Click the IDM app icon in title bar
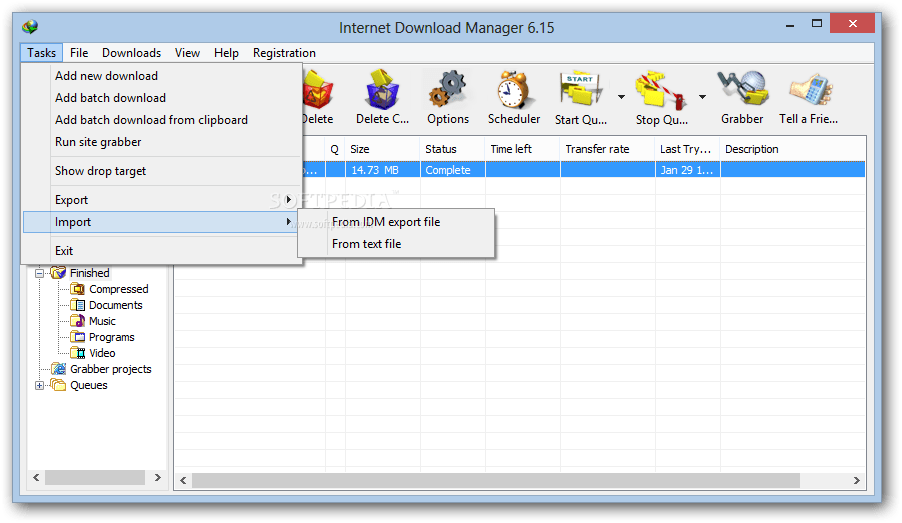The image size is (902, 523). click(x=30, y=27)
